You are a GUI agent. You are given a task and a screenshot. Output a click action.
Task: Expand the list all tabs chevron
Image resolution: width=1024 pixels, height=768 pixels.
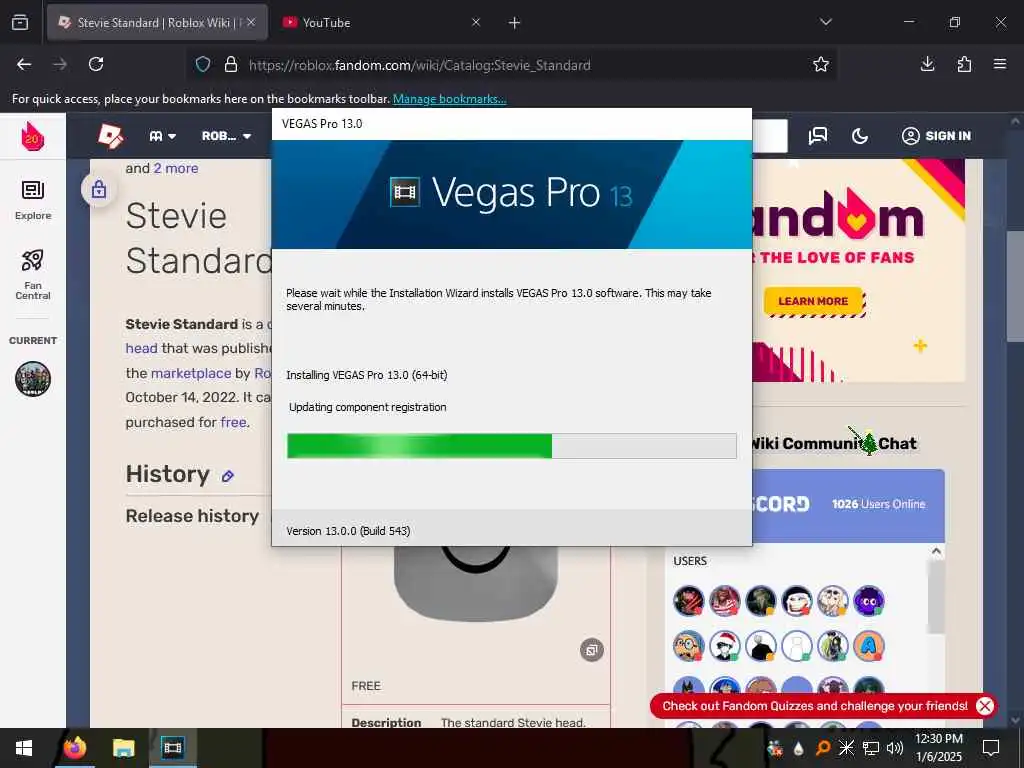point(825,22)
